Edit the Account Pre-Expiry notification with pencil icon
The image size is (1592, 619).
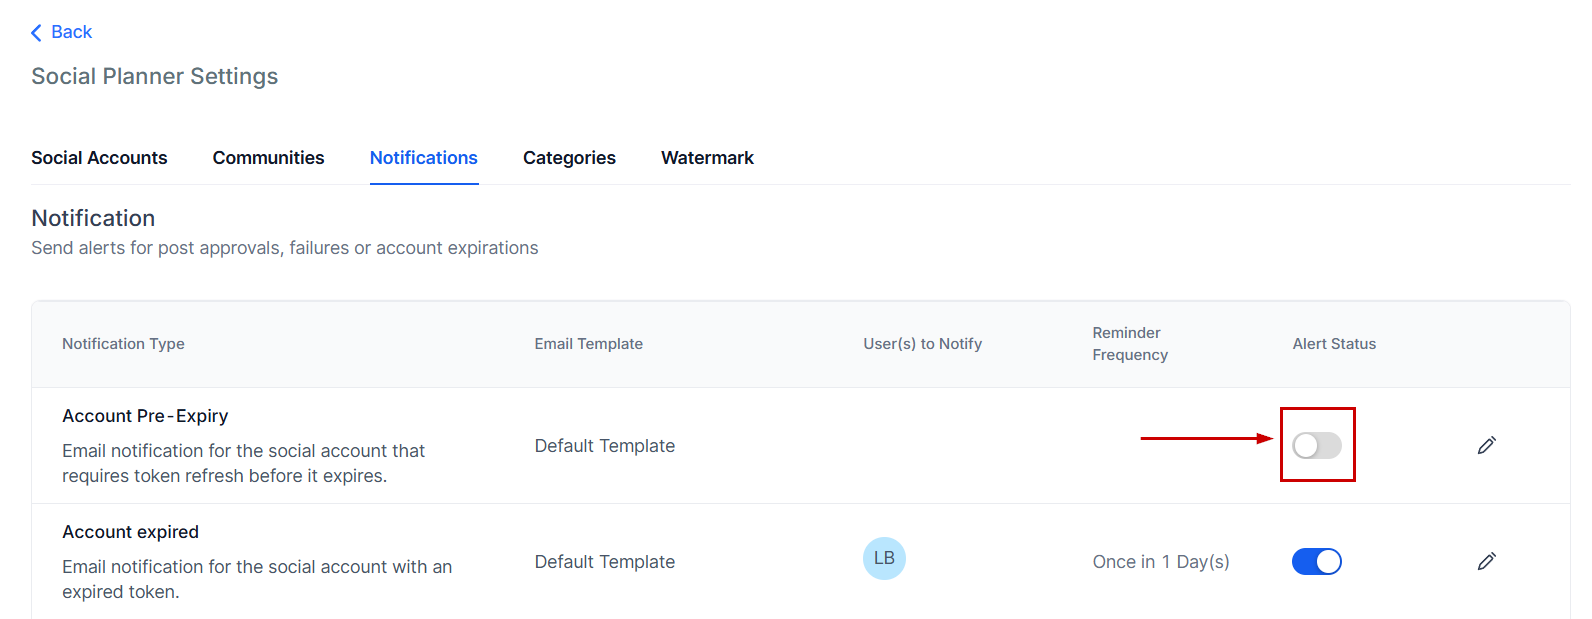click(x=1486, y=445)
